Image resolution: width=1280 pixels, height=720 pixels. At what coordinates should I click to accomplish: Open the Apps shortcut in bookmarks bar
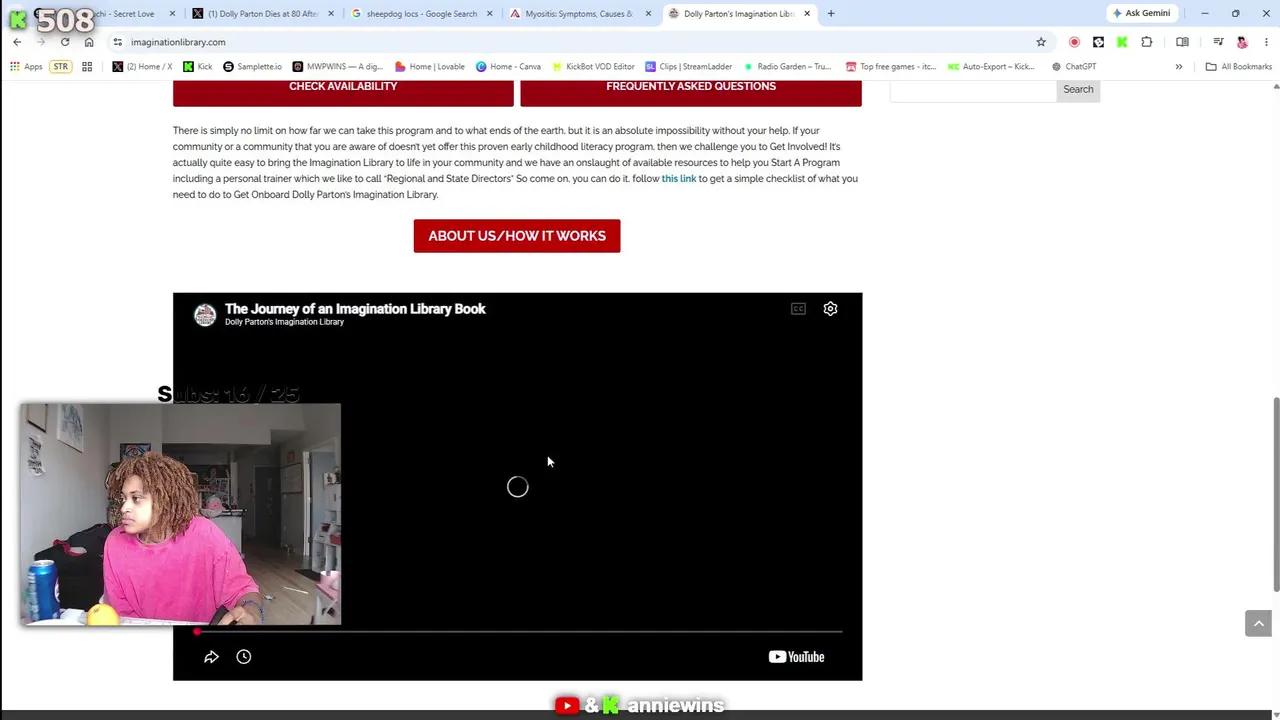pyautogui.click(x=27, y=67)
